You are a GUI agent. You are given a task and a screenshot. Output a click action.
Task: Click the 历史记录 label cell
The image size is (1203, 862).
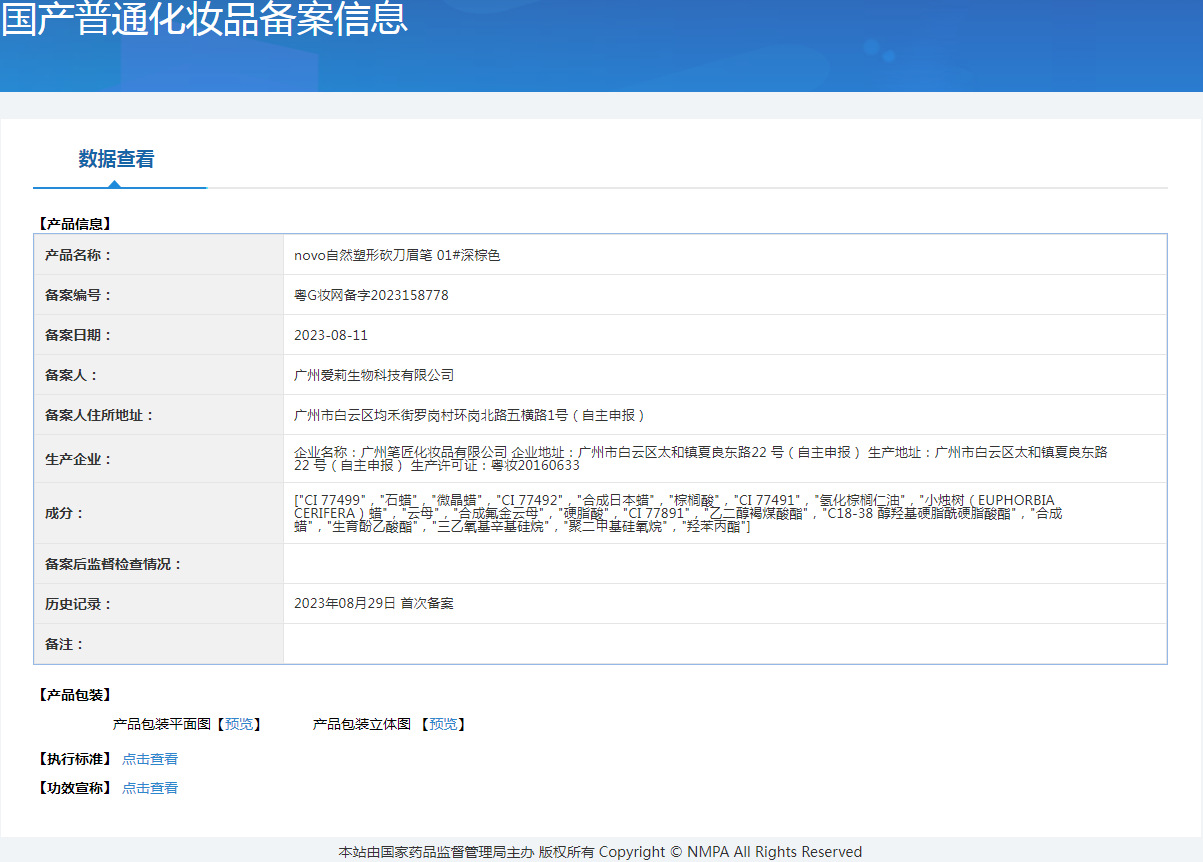click(159, 604)
